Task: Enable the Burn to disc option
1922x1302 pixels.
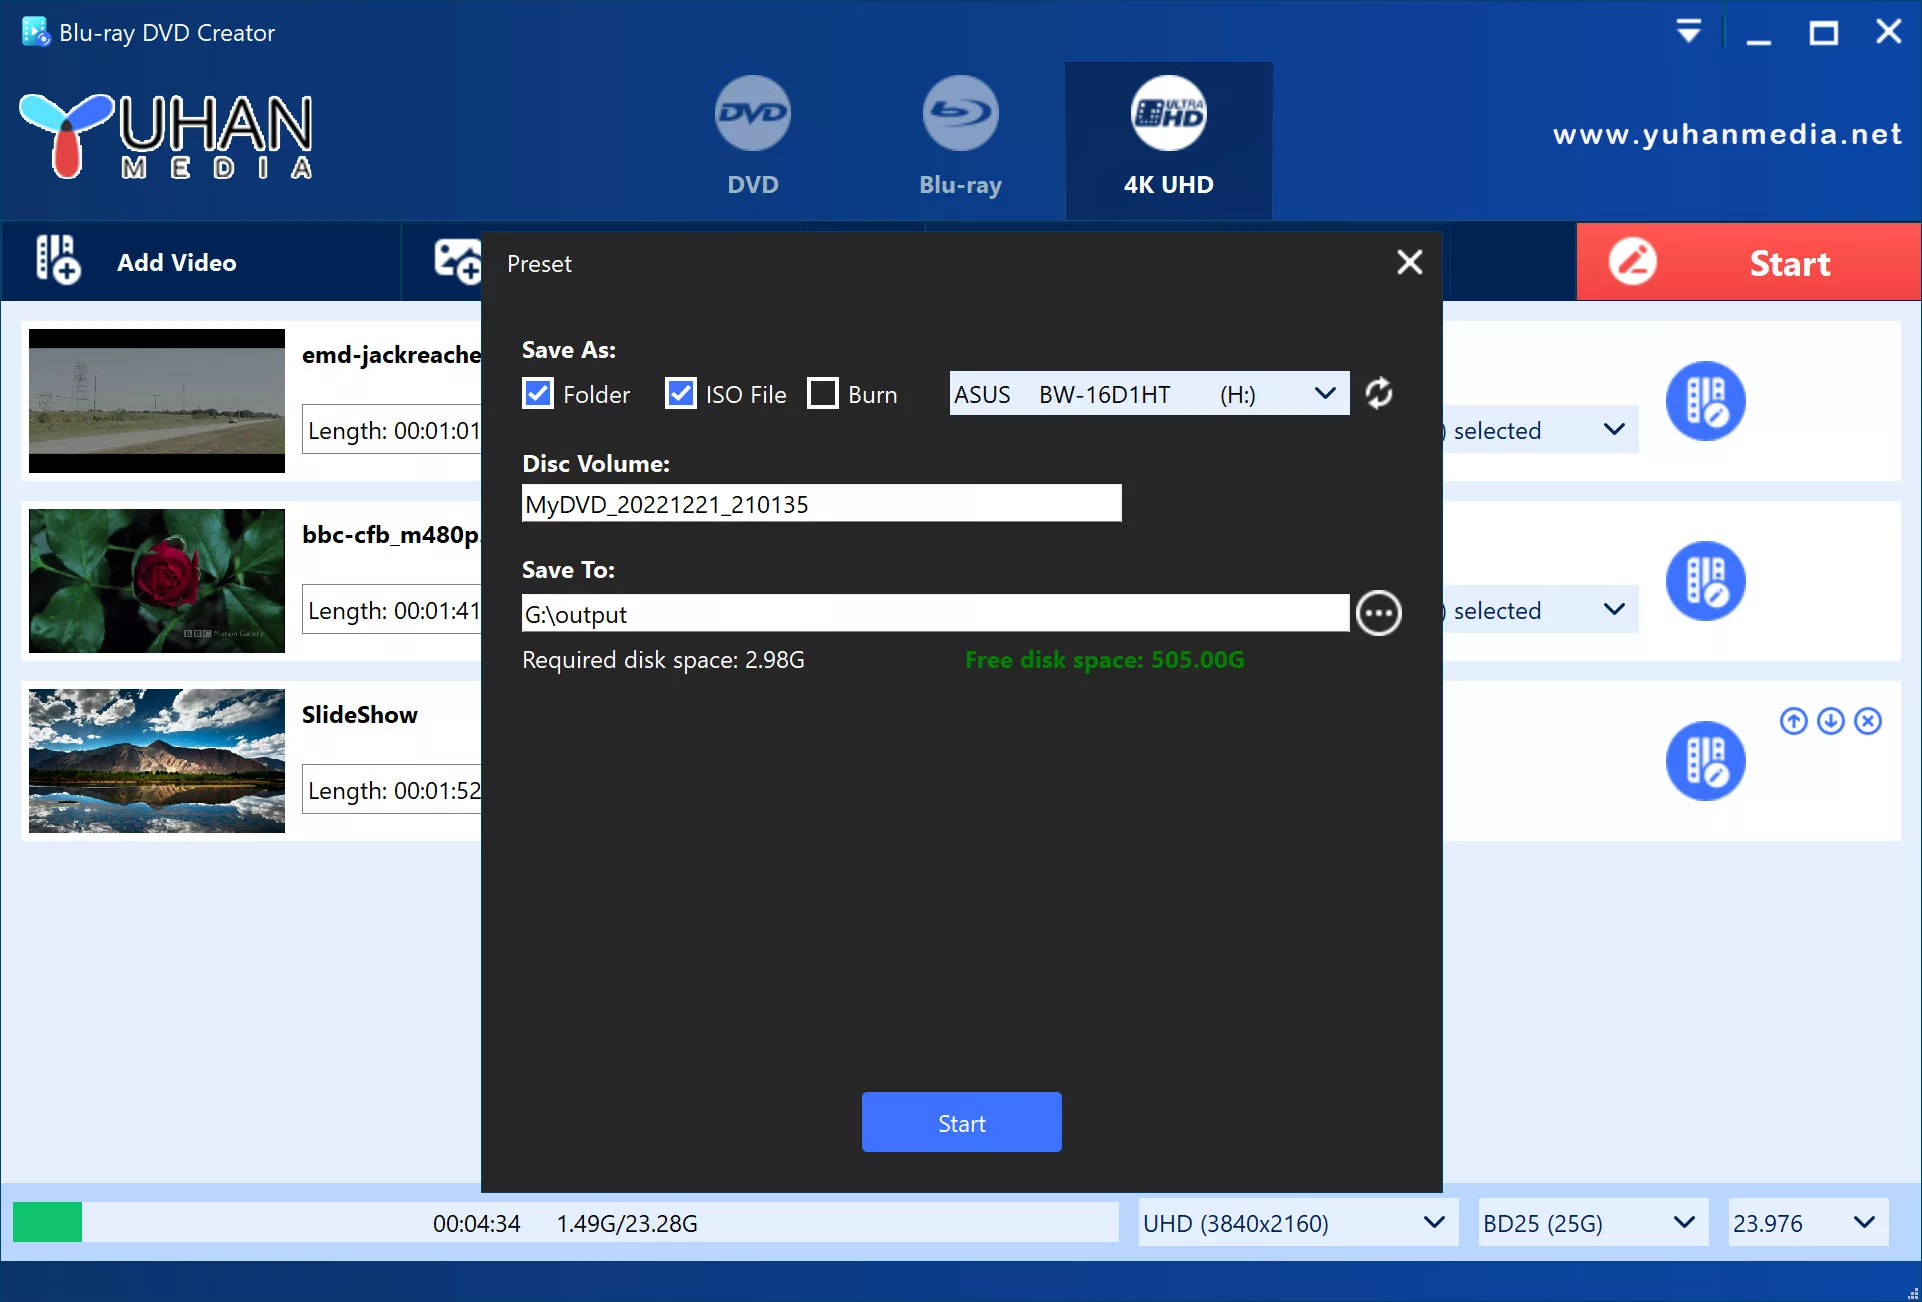Action: tap(822, 392)
